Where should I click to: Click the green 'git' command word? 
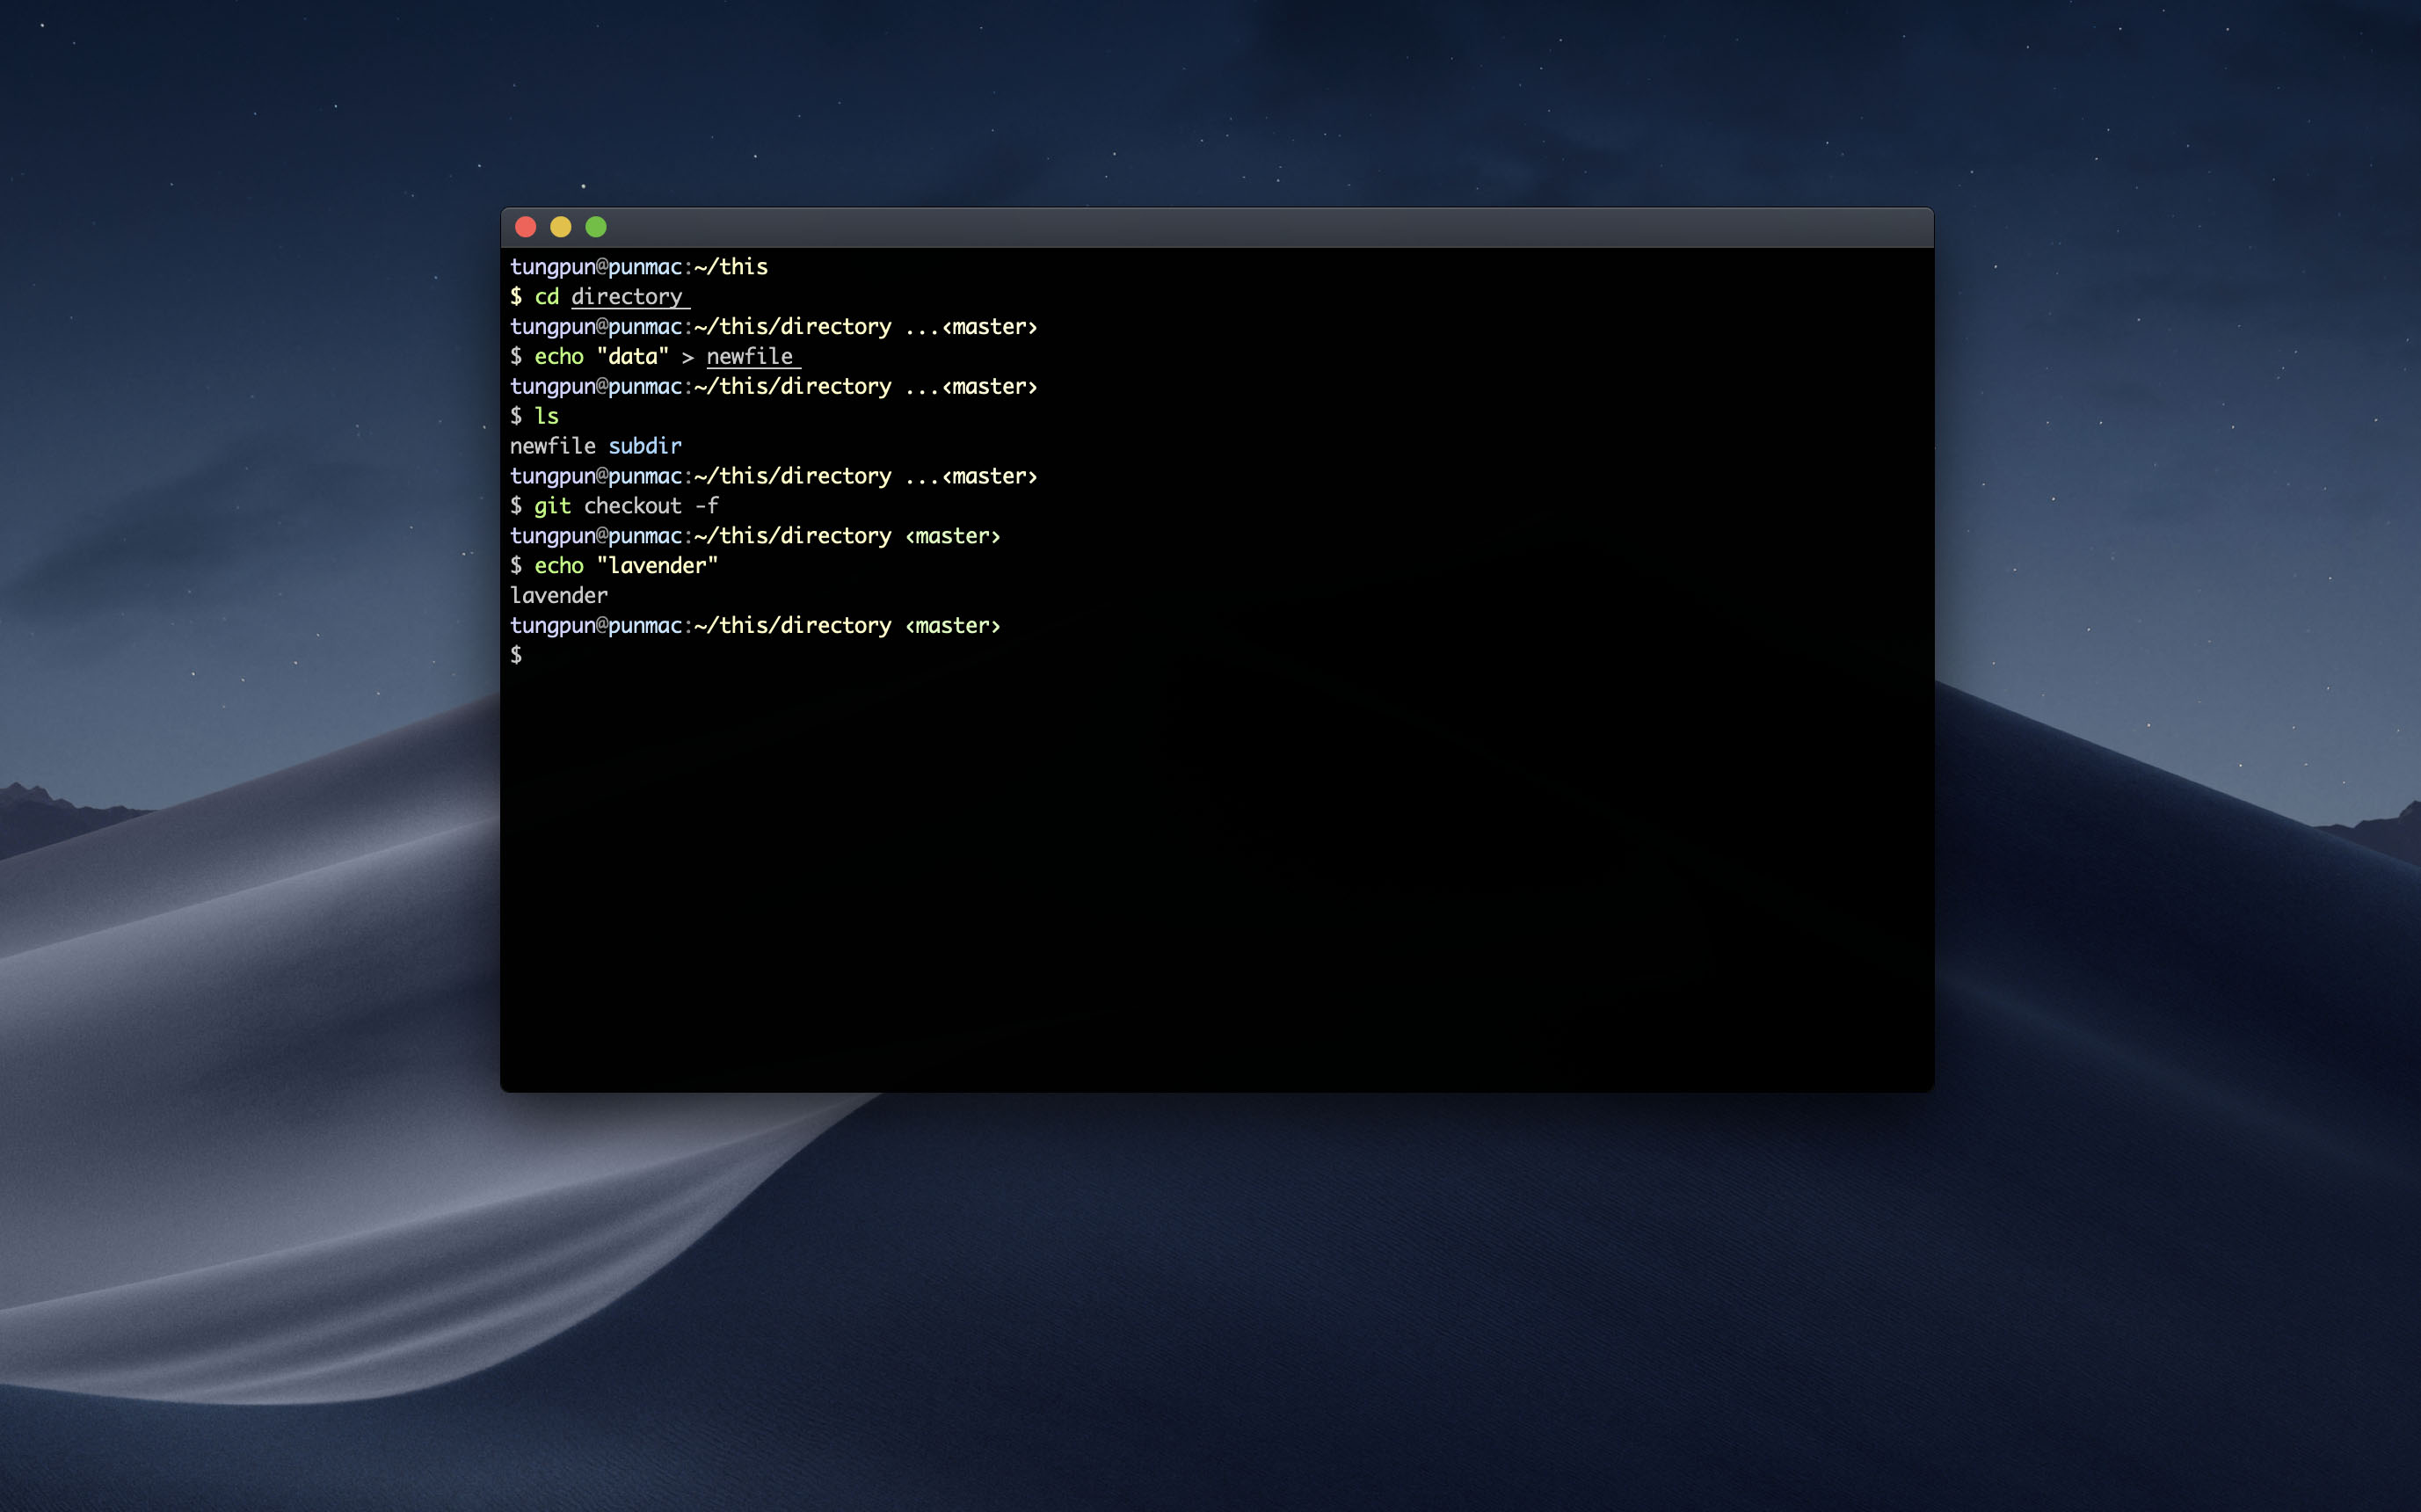(x=552, y=506)
